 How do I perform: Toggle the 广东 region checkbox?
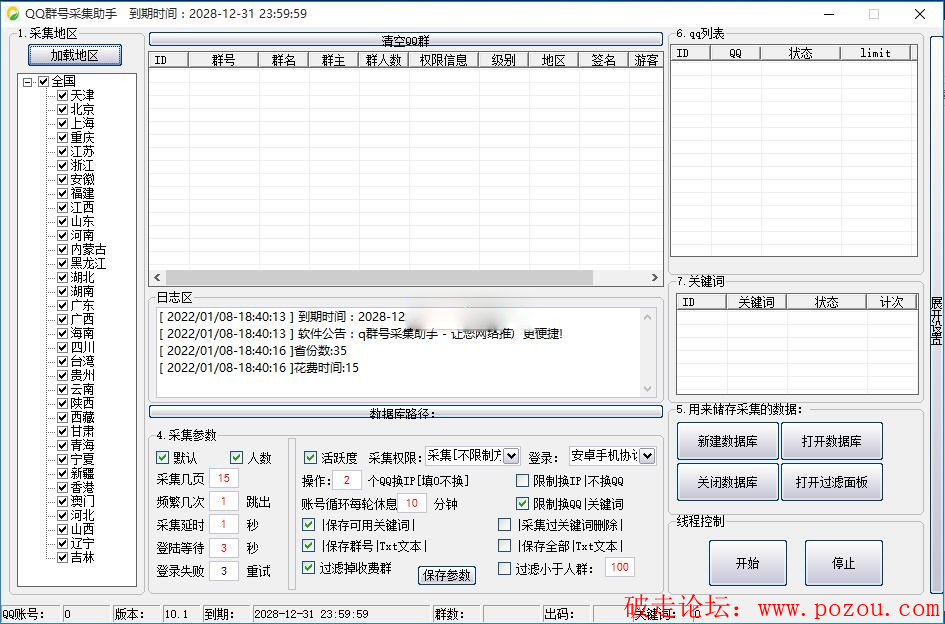pyautogui.click(x=62, y=305)
